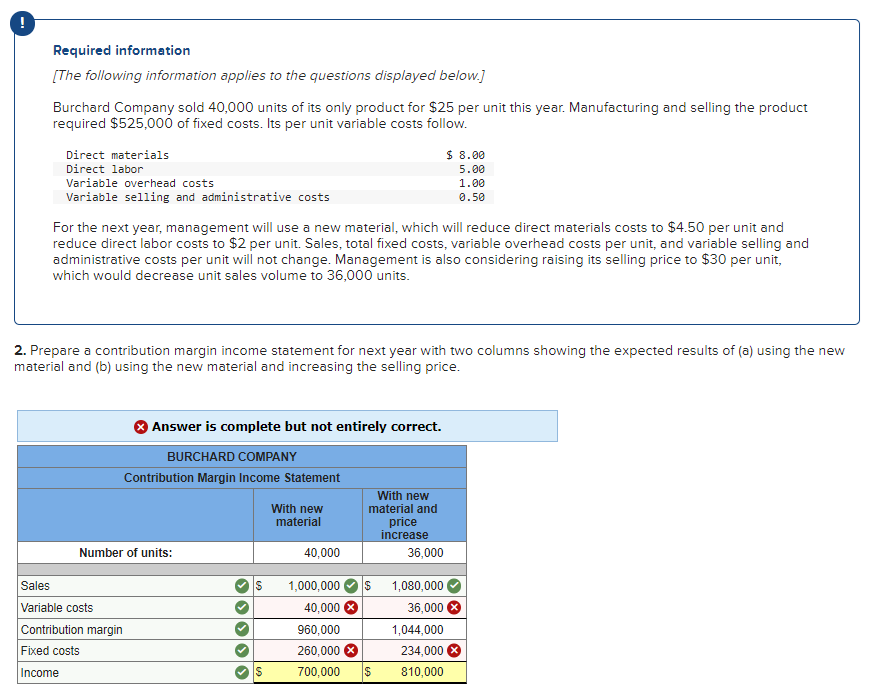
Task: Click green check icon next to Fixed costs label
Action: [242, 651]
